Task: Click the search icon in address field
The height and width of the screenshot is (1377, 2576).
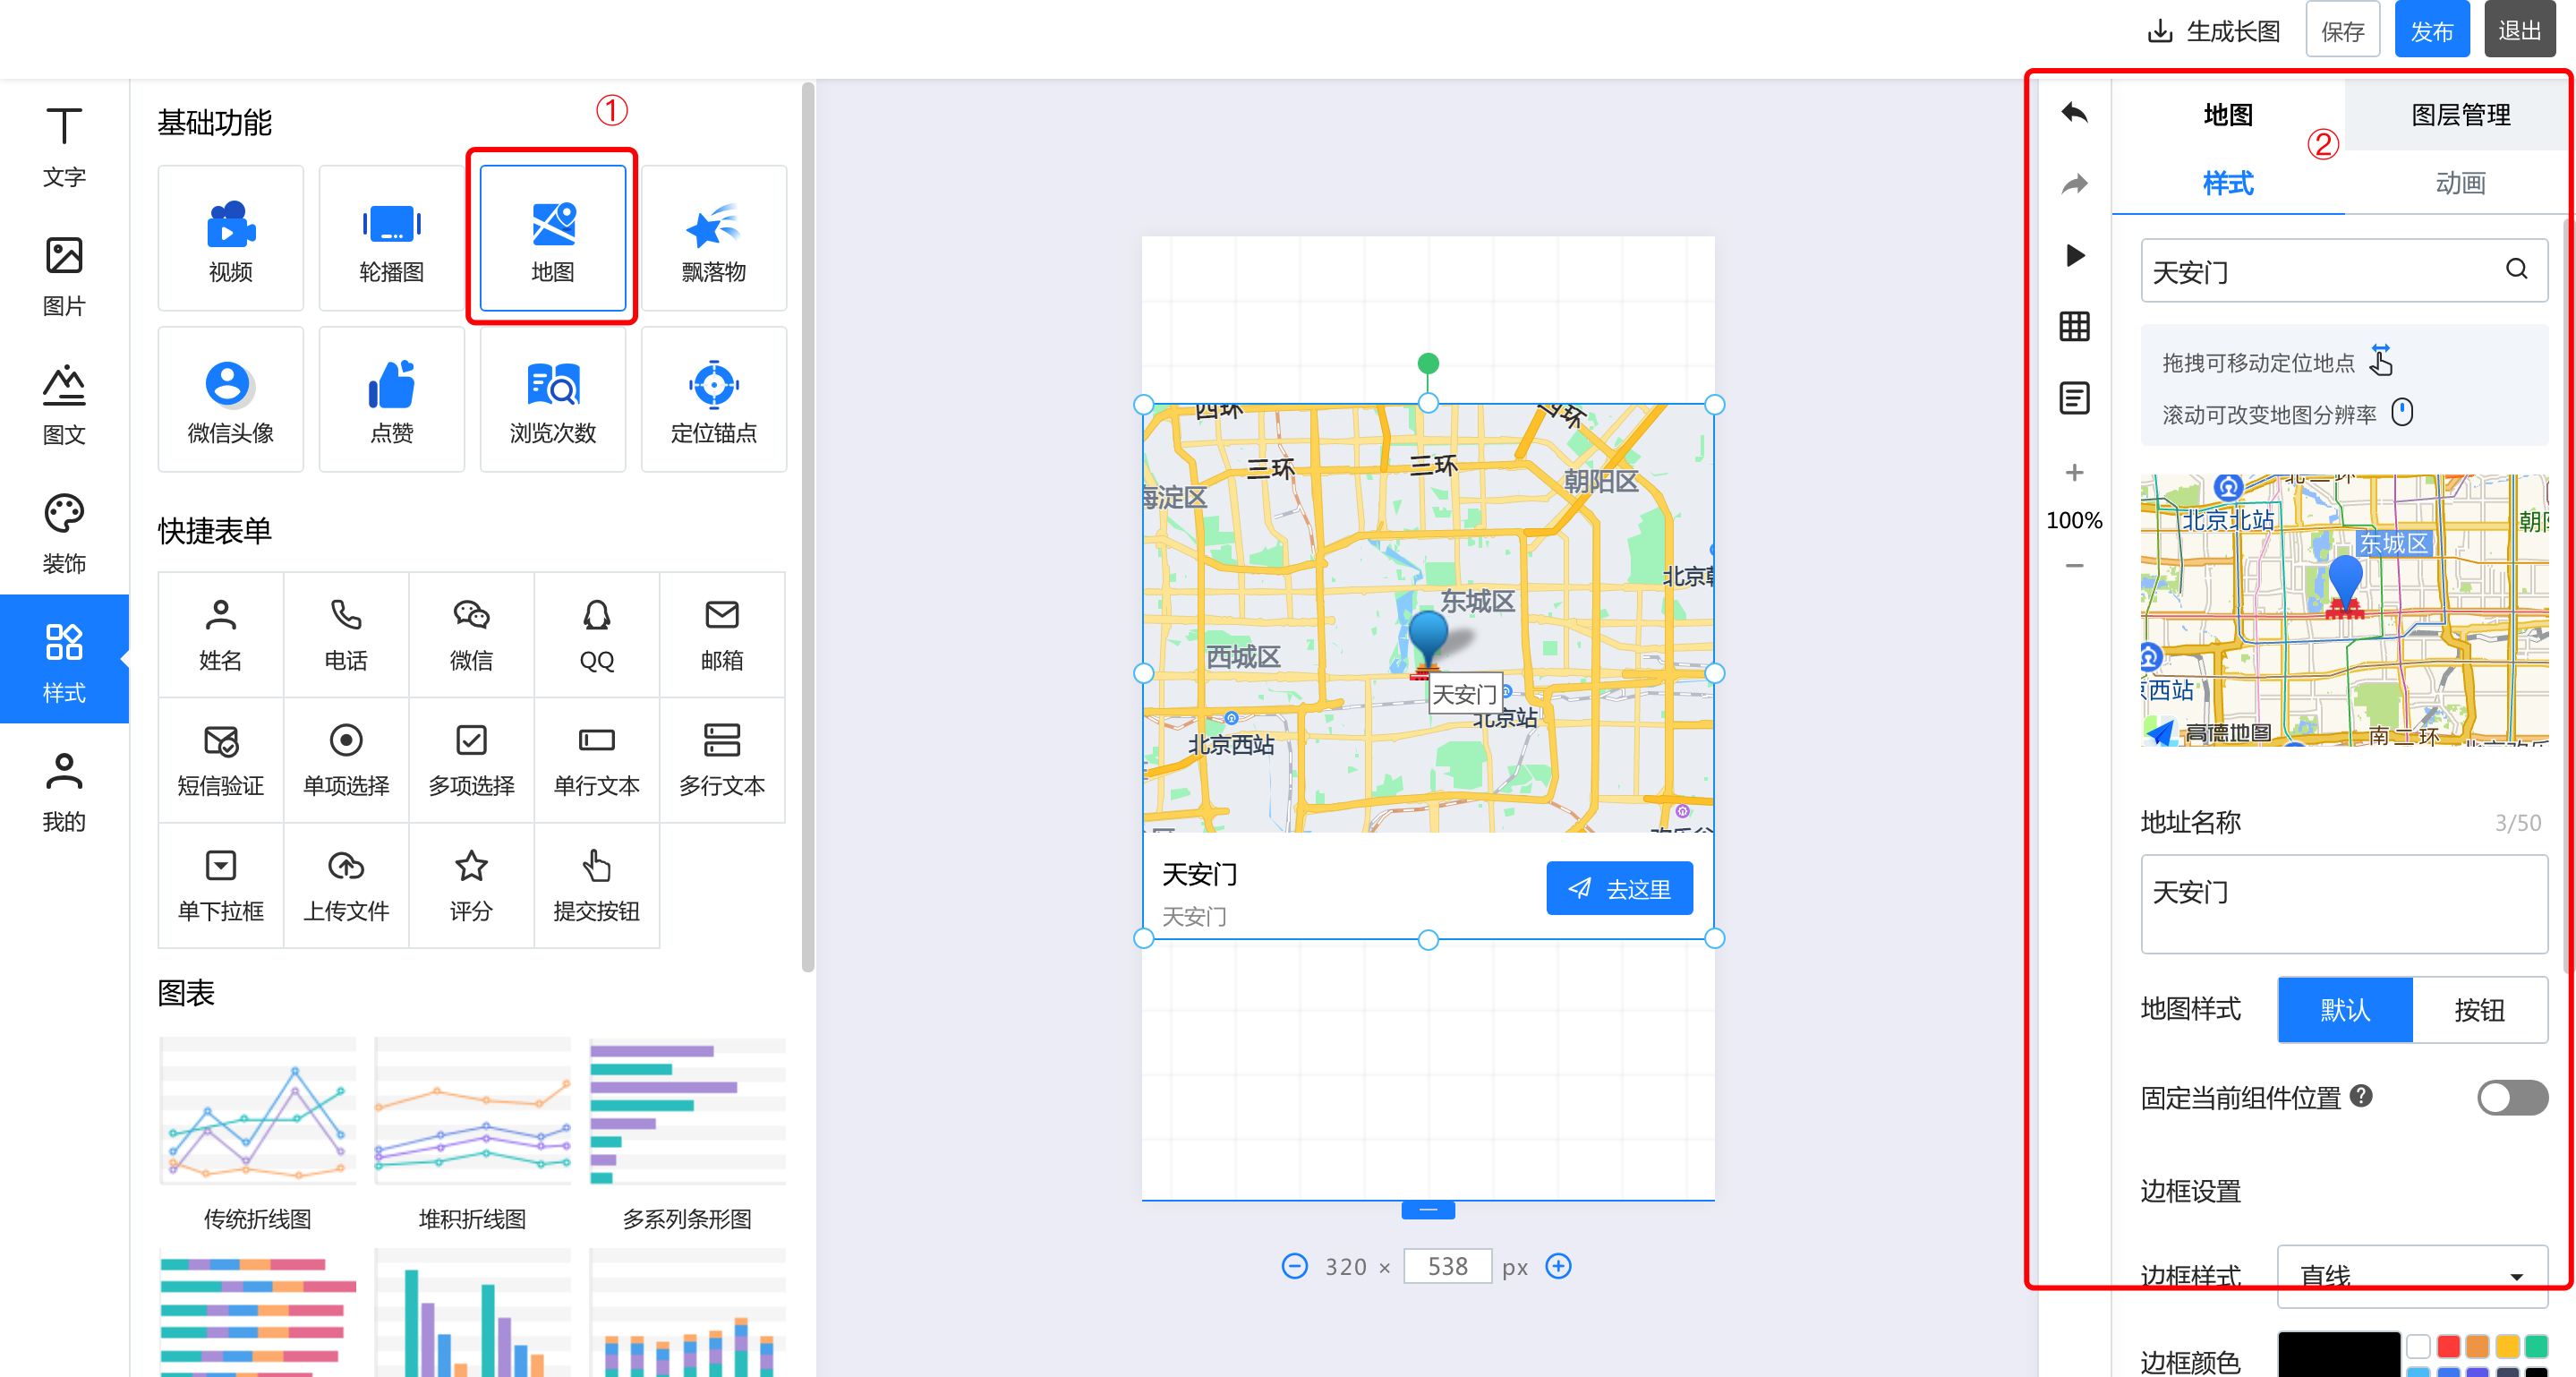Action: (x=2516, y=269)
